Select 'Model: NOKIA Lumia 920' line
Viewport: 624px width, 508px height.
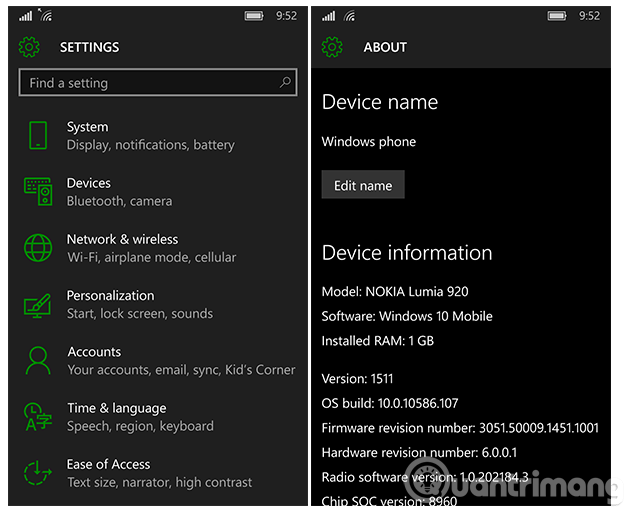395,292
